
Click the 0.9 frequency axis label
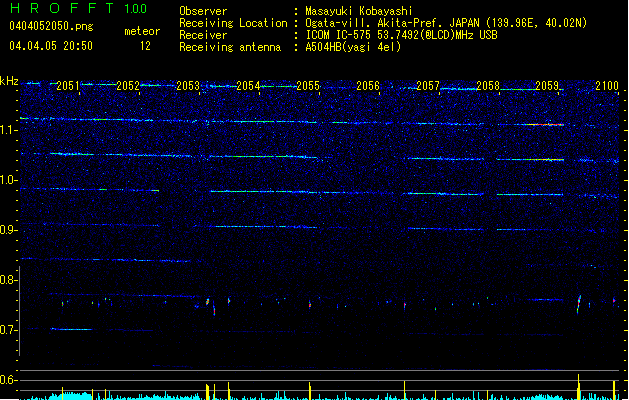pos(8,230)
